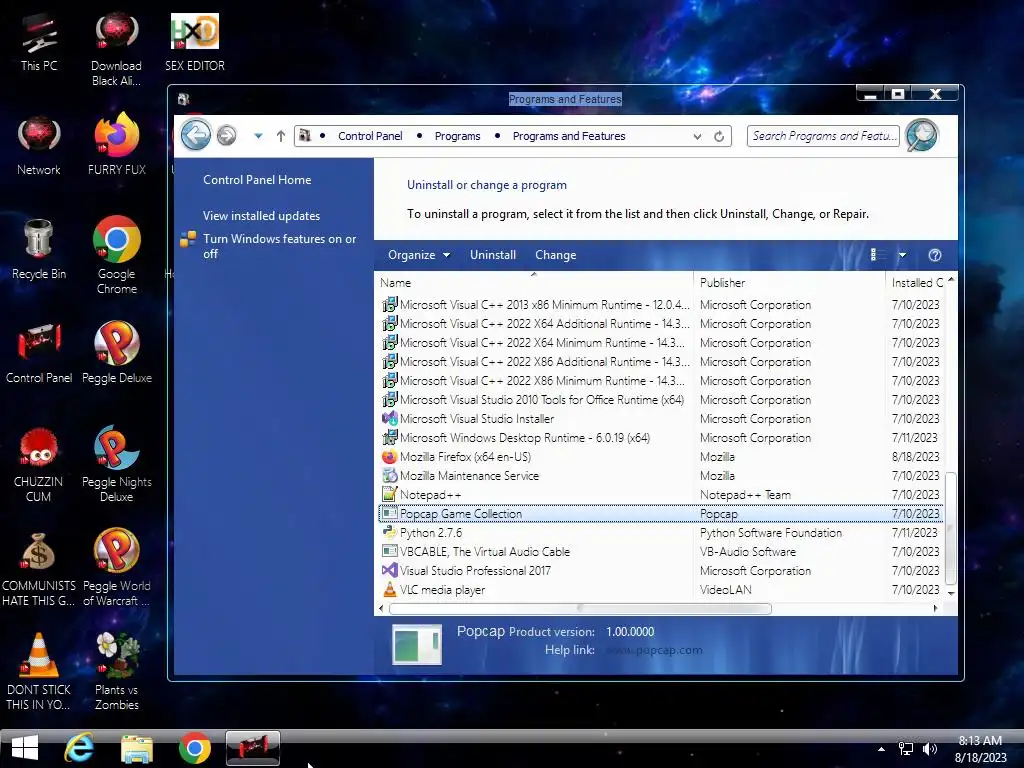Image resolution: width=1024 pixels, height=768 pixels.
Task: Open the SEX EDITOR HxD desktop icon
Action: [195, 42]
